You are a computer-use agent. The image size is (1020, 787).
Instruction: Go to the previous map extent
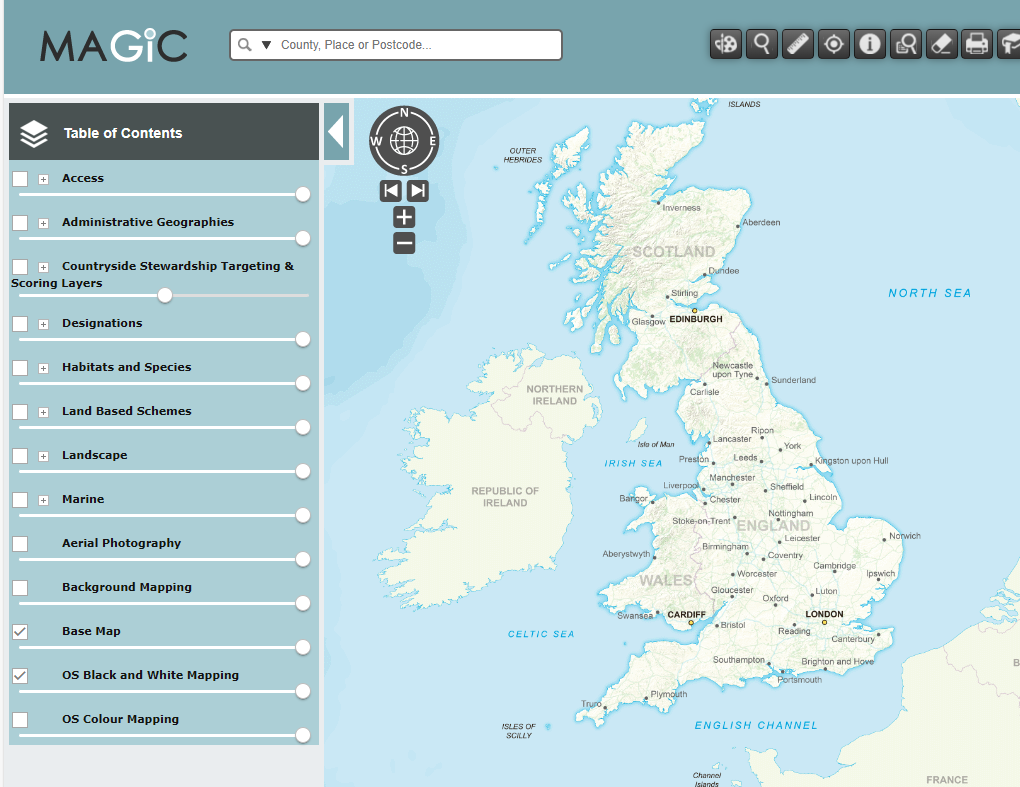click(391, 190)
